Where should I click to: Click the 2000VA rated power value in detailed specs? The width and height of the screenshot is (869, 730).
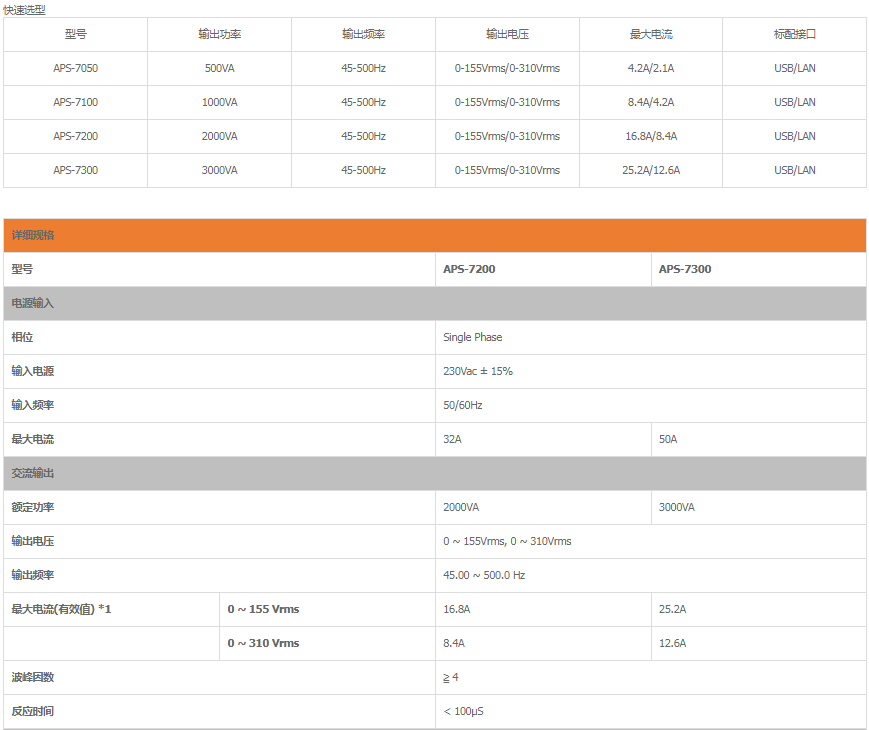click(x=461, y=507)
